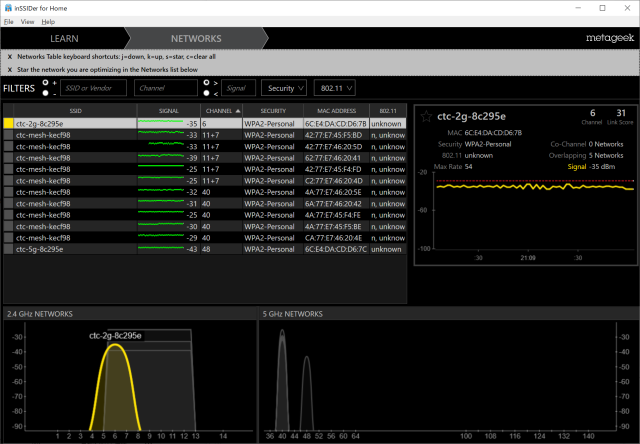Toggle the yellow star box for ctc-2g-8c295e
Image resolution: width=640 pixels, height=444 pixels.
click(9, 124)
